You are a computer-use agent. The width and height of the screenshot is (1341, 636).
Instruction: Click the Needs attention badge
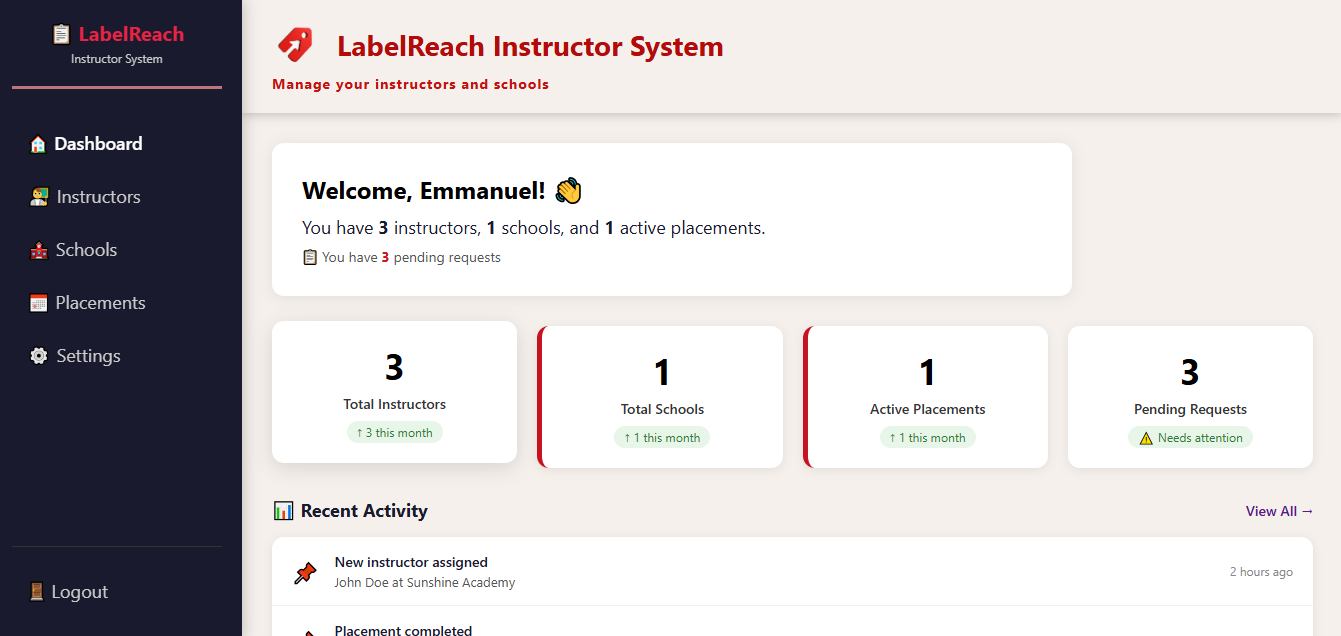click(1190, 438)
